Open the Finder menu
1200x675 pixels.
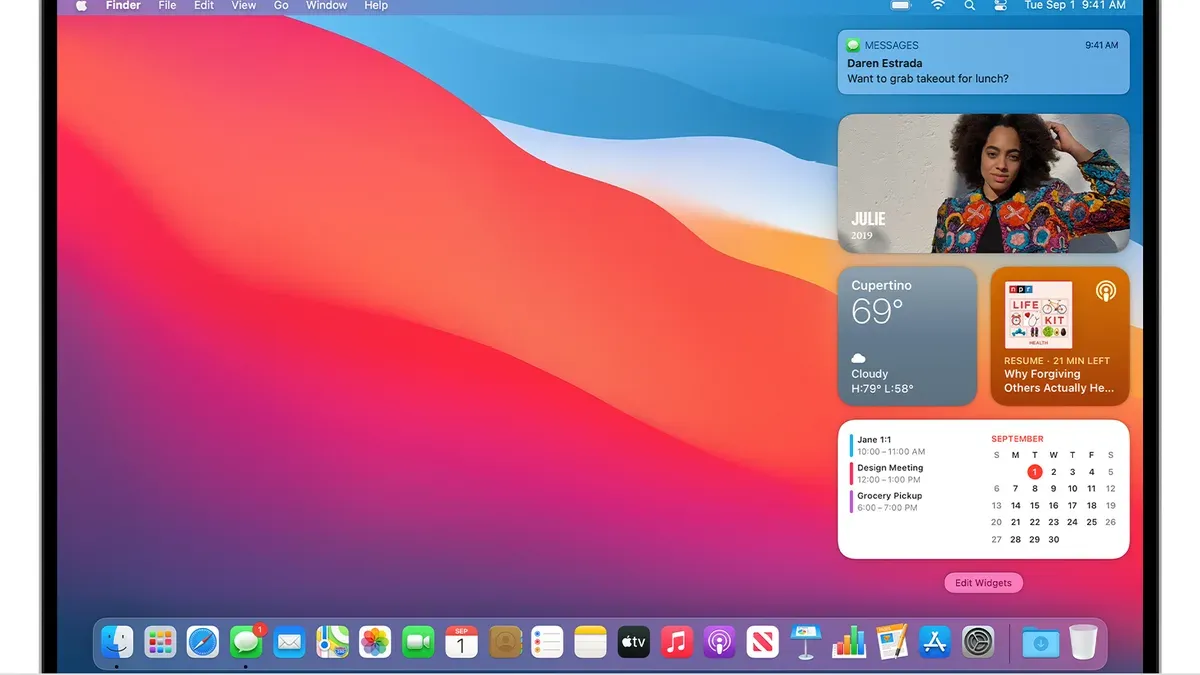(x=123, y=5)
